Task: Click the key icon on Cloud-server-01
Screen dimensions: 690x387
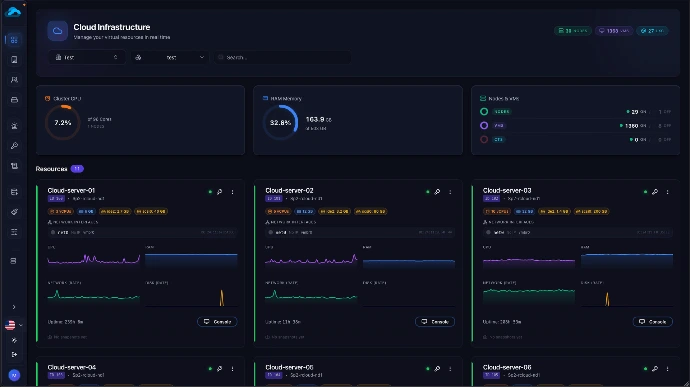Action: click(x=220, y=192)
